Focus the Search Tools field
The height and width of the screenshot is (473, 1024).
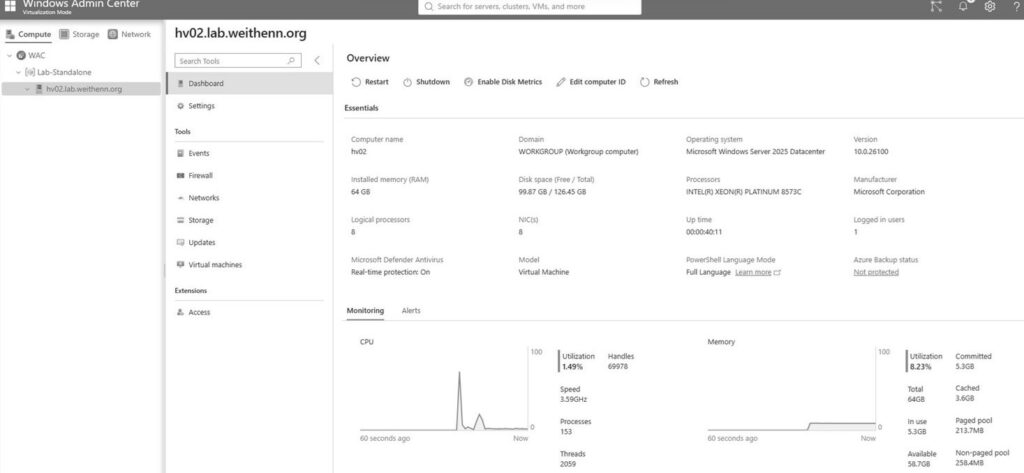click(x=238, y=61)
